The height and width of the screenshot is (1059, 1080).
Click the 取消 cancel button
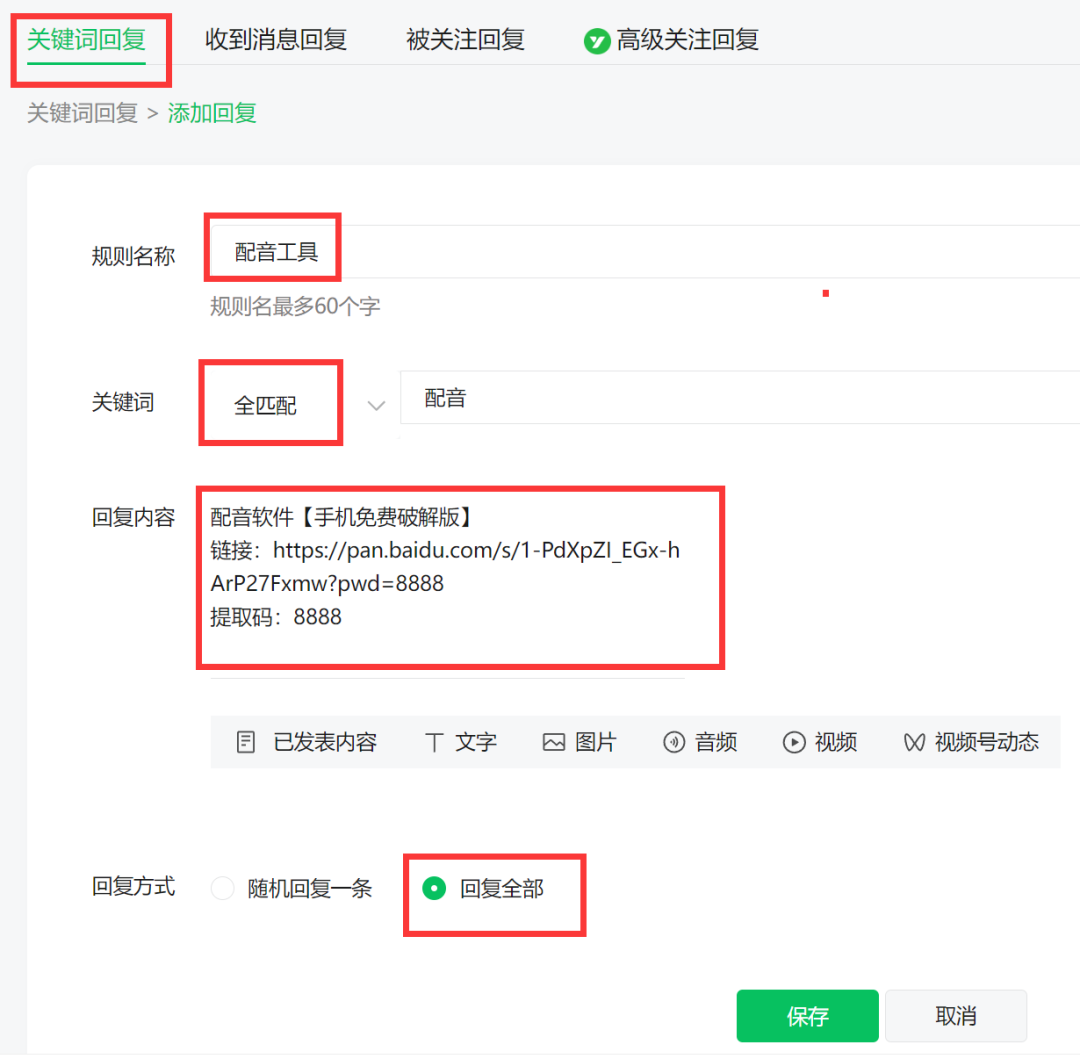click(956, 1015)
